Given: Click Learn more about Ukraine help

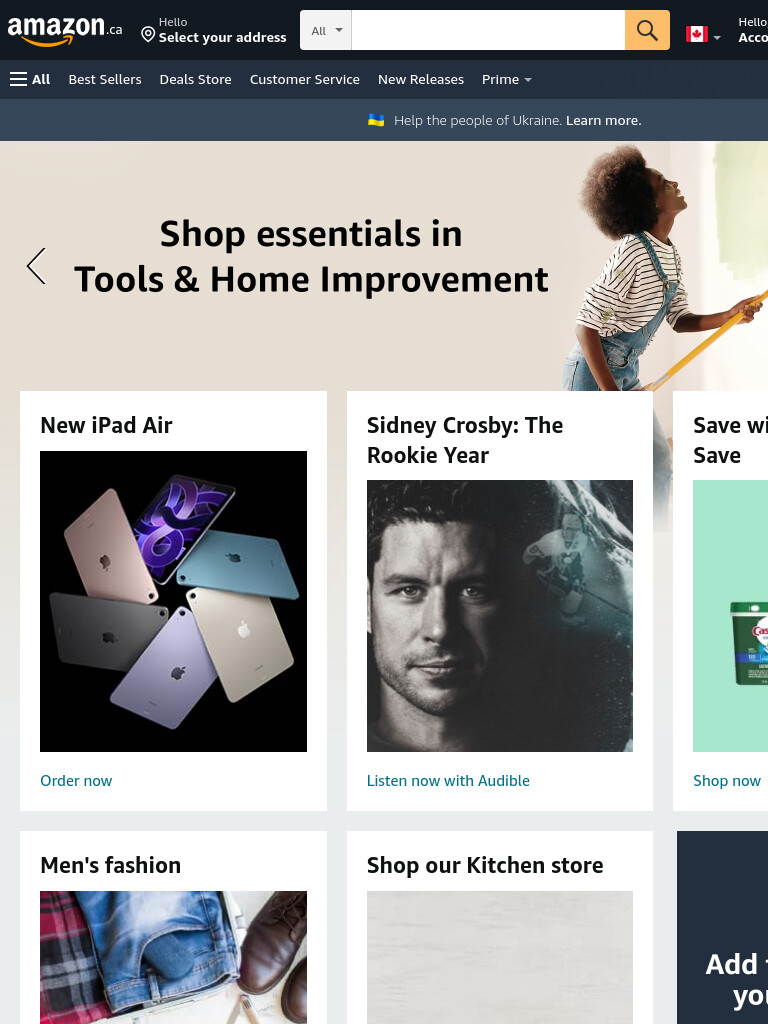Looking at the screenshot, I should (603, 120).
